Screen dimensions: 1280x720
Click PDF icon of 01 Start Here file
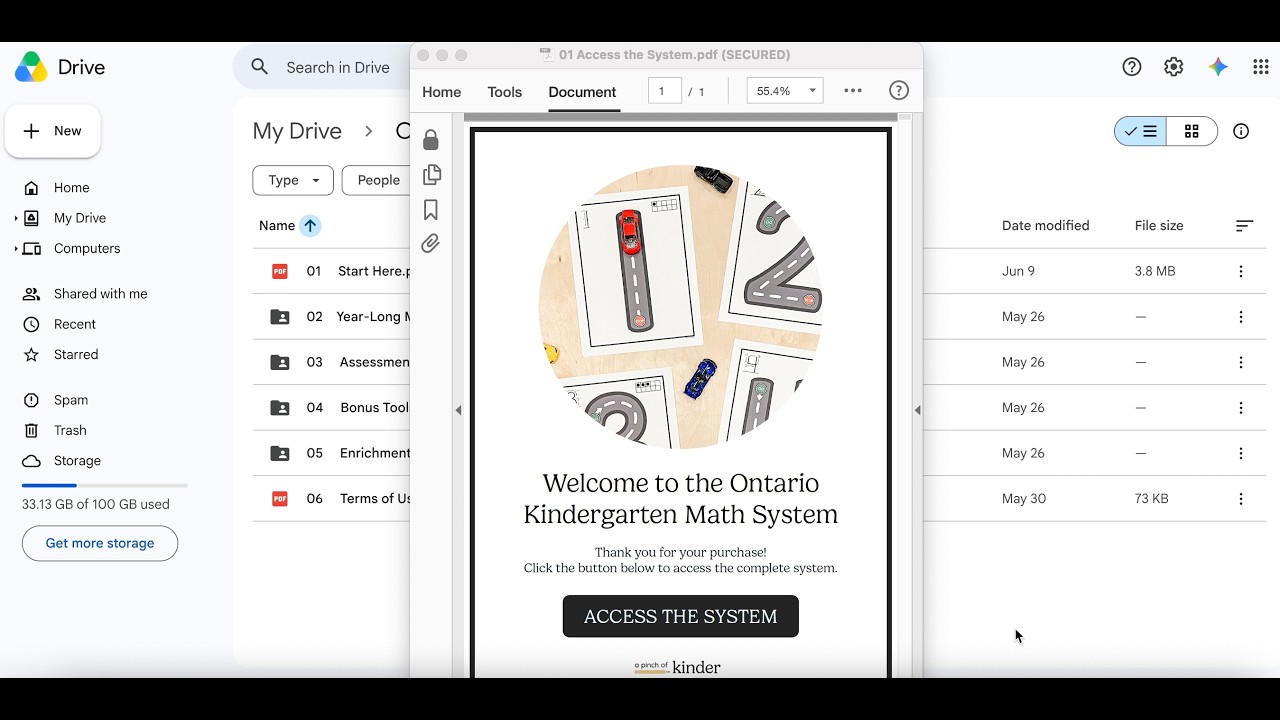[280, 271]
